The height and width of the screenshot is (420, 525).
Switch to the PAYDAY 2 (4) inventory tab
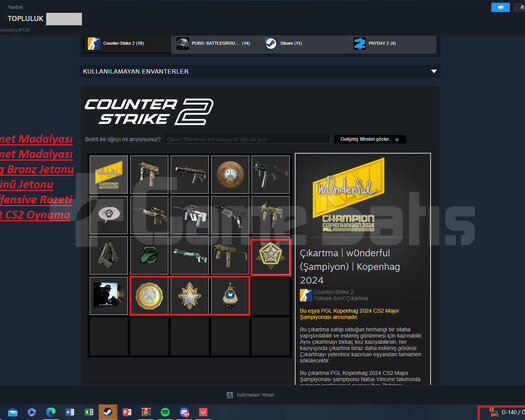click(393, 44)
